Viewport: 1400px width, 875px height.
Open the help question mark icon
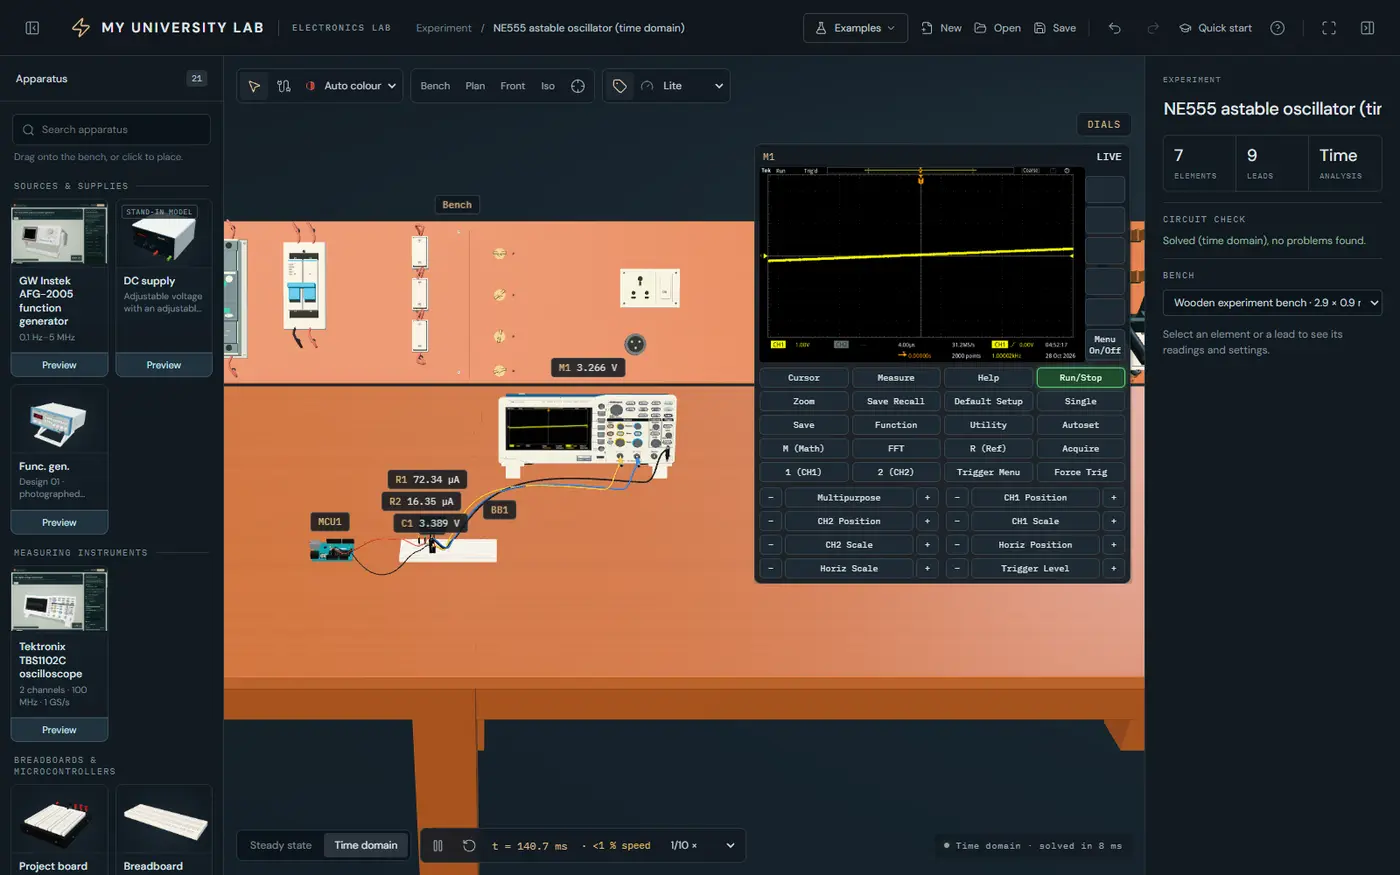click(1277, 28)
